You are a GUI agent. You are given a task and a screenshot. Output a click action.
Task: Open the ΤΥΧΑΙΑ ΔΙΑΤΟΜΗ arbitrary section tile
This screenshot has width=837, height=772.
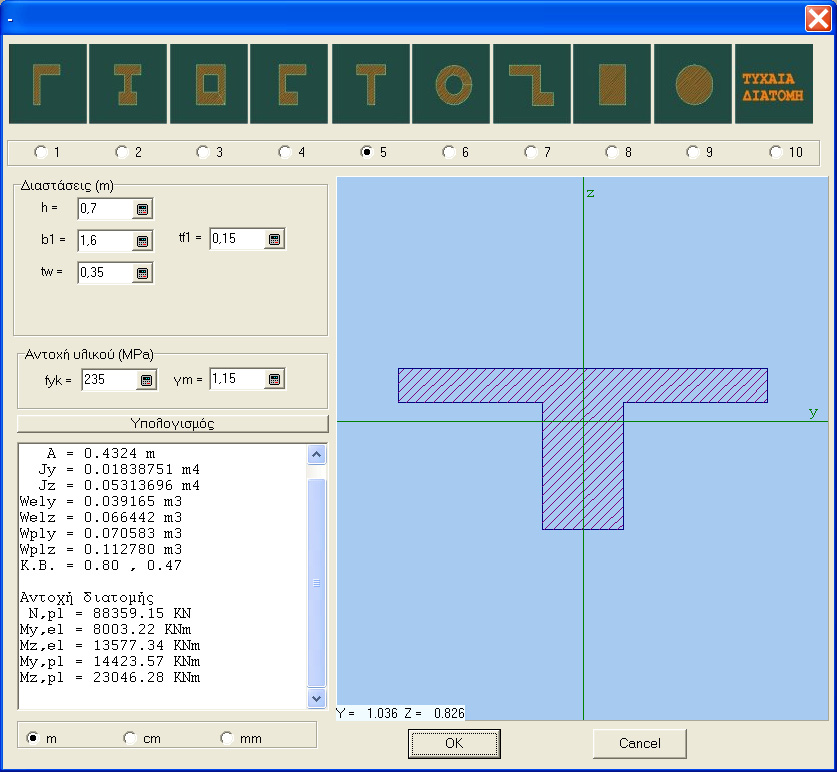(x=774, y=84)
